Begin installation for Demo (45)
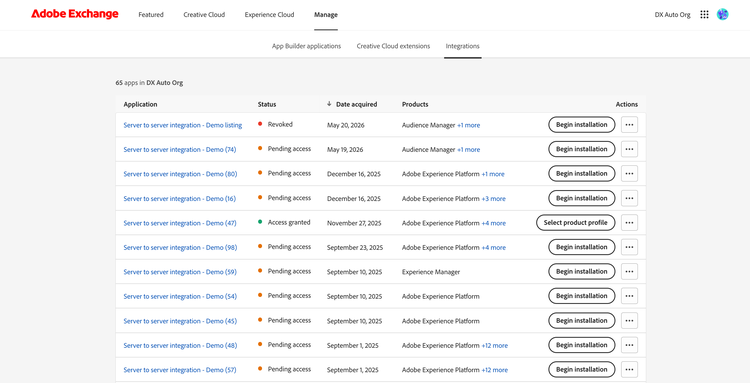The image size is (750, 383). click(582, 320)
